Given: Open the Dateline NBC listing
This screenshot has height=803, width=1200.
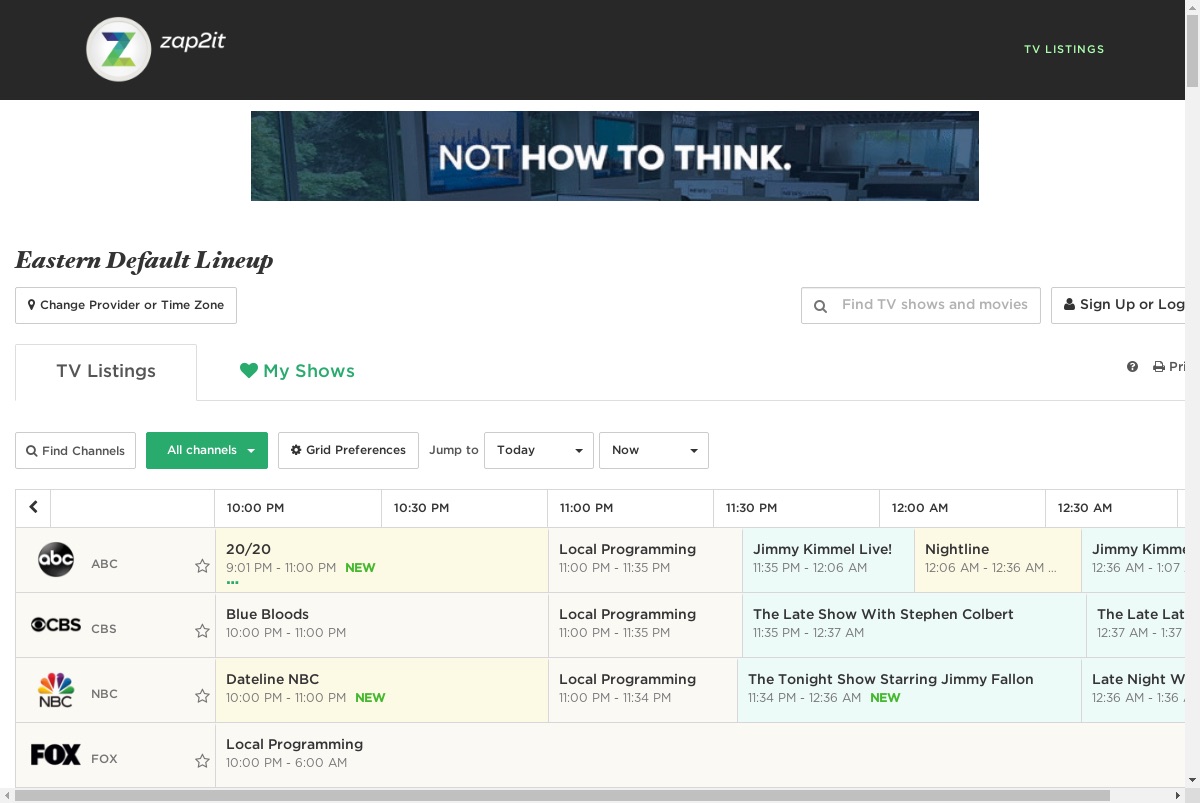Looking at the screenshot, I should click(x=382, y=690).
